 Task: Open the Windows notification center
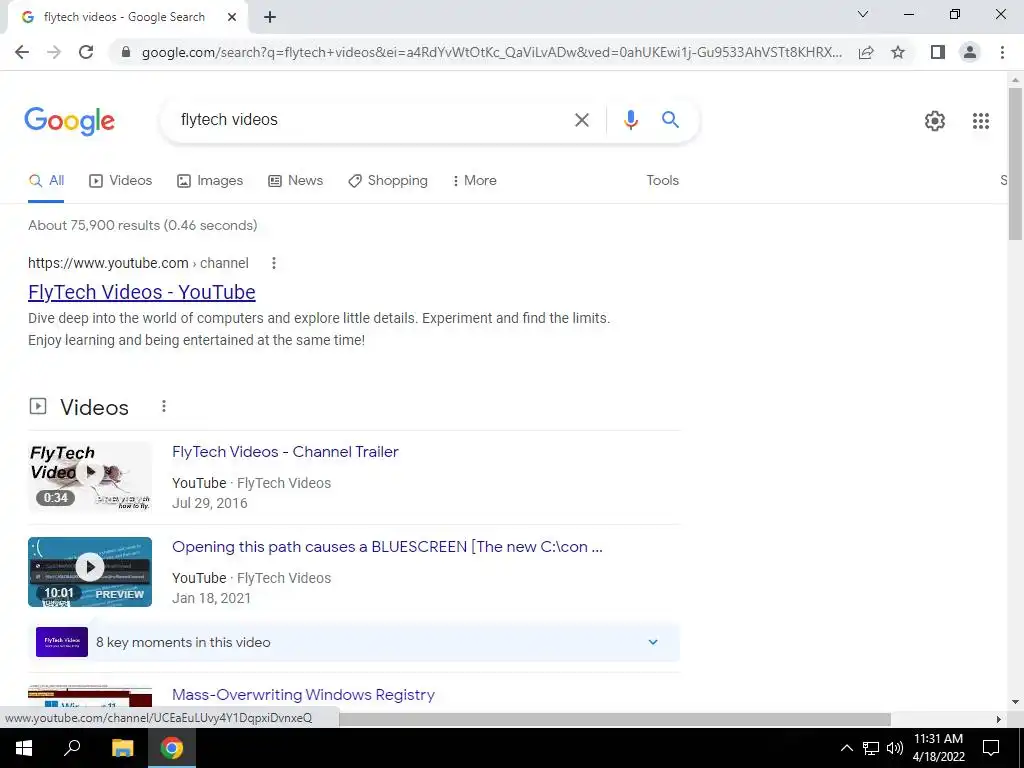[x=991, y=748]
